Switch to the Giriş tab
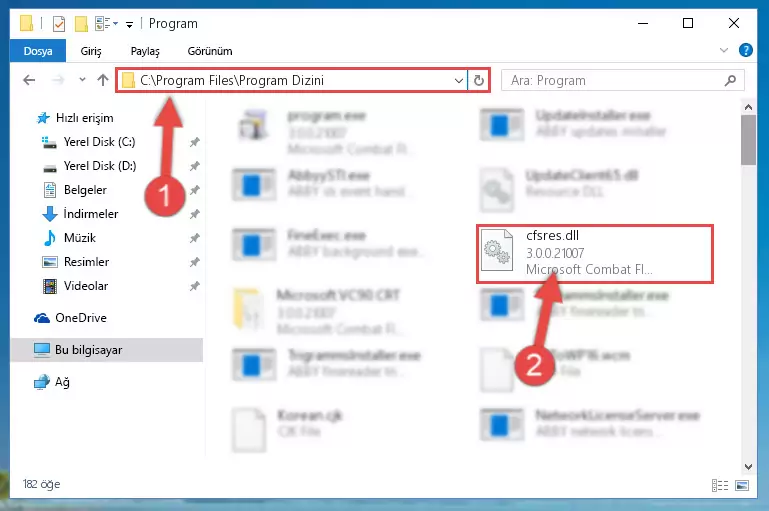The width and height of the screenshot is (769, 511). 91,51
